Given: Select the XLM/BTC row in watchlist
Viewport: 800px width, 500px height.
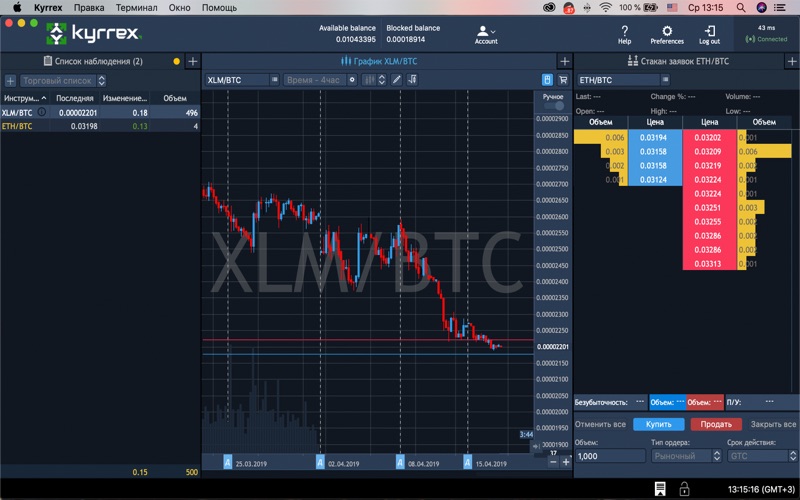Looking at the screenshot, I should click(100, 112).
